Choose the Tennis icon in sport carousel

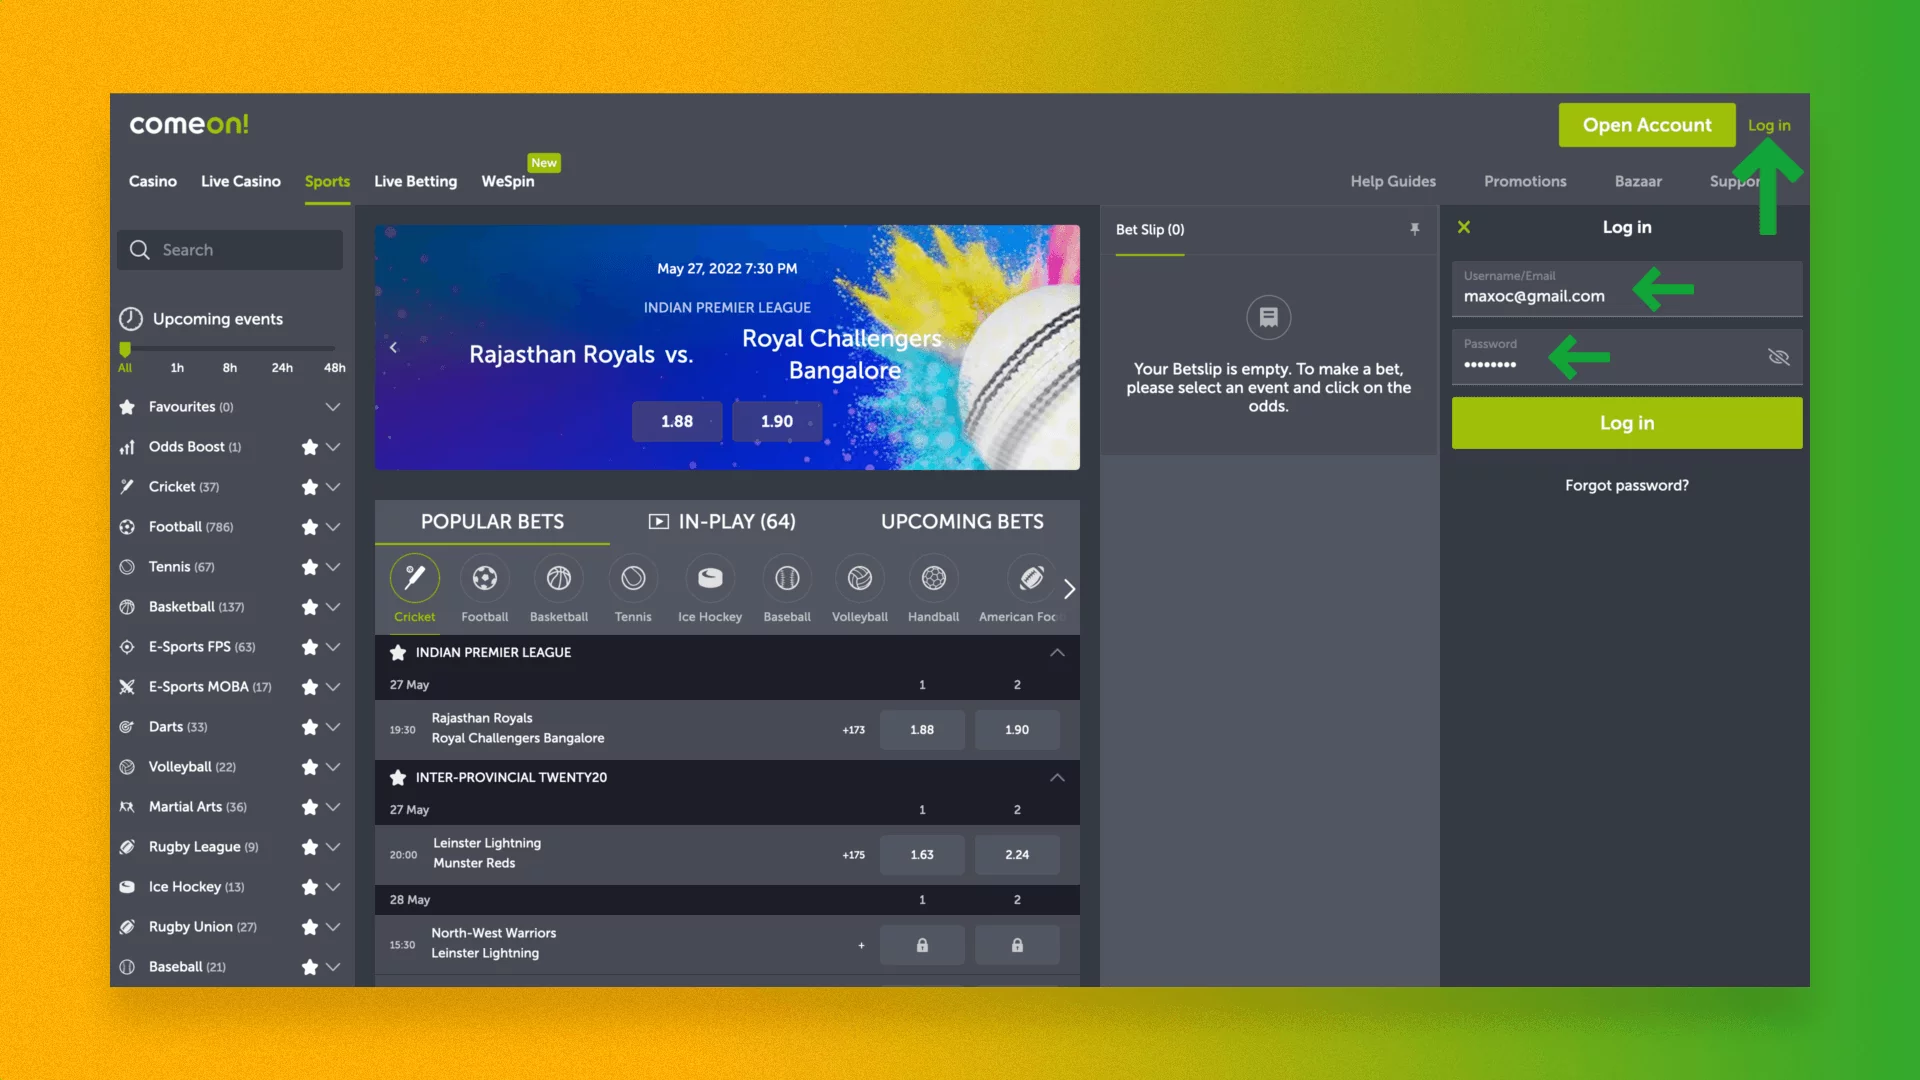click(x=633, y=578)
